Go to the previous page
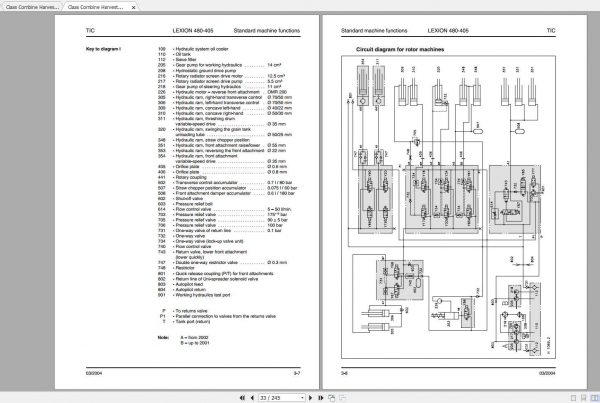Image resolution: width=600 pixels, height=403 pixels. coord(252,398)
